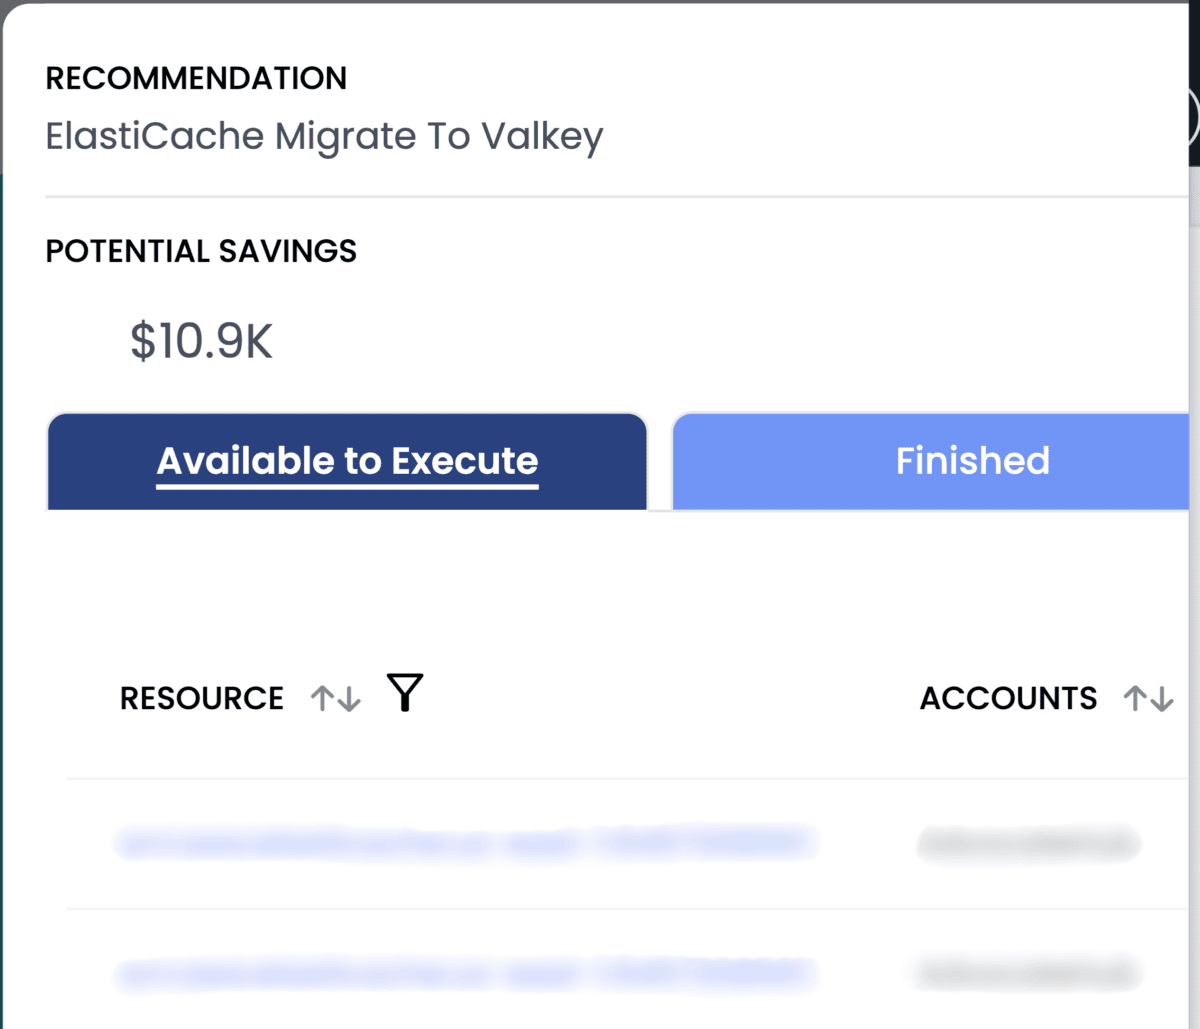Screen dimensions: 1200x1029
Task: Click the ACCOUNTS column header label
Action: click(x=1008, y=698)
